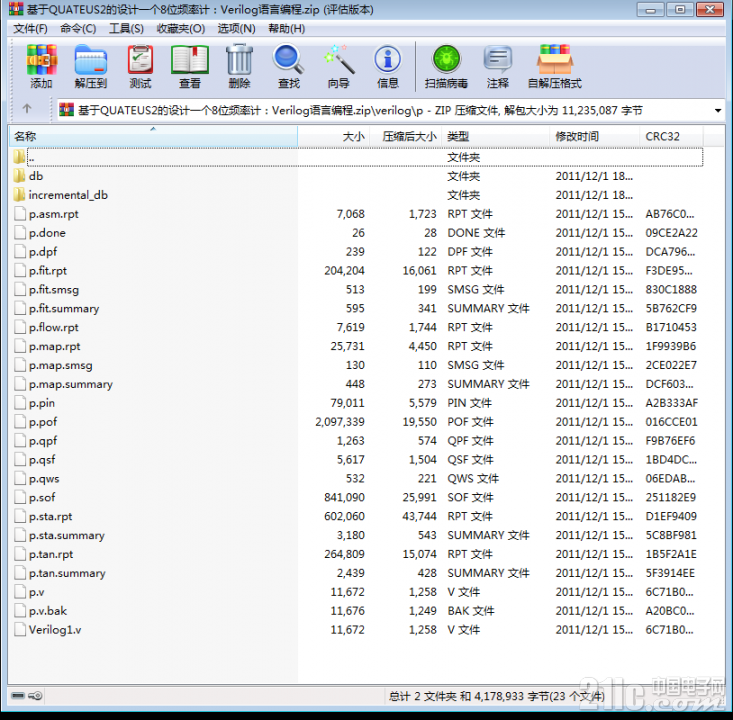The height and width of the screenshot is (720, 733).
Task: Click the Comment (注释) icon
Action: (x=498, y=65)
